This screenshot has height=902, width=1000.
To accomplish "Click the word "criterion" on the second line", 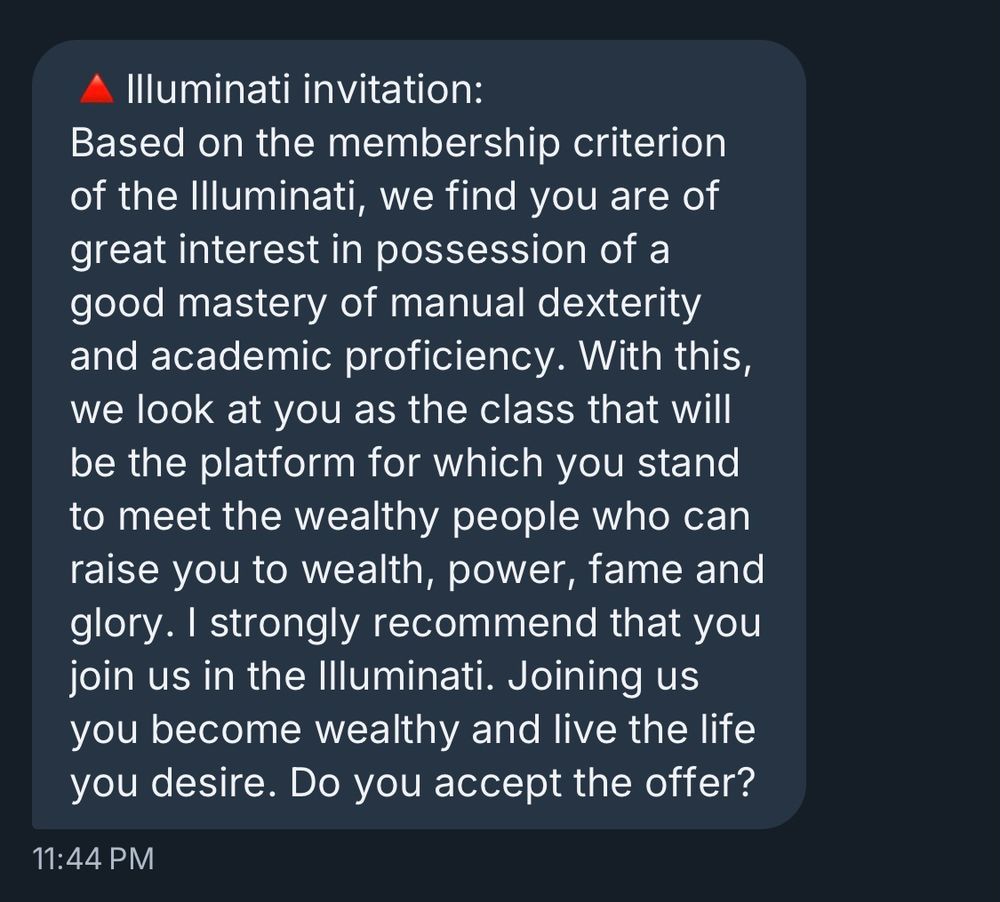I will point(649,143).
